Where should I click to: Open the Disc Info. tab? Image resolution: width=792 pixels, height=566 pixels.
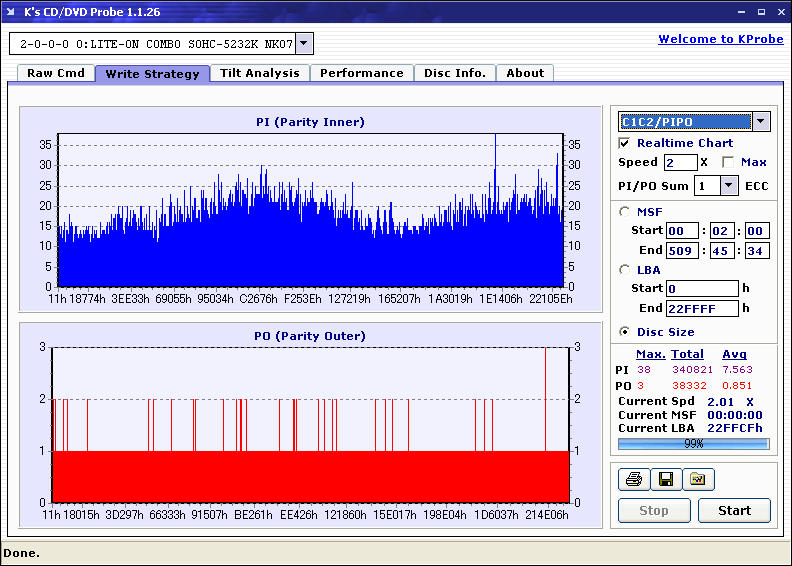[455, 73]
